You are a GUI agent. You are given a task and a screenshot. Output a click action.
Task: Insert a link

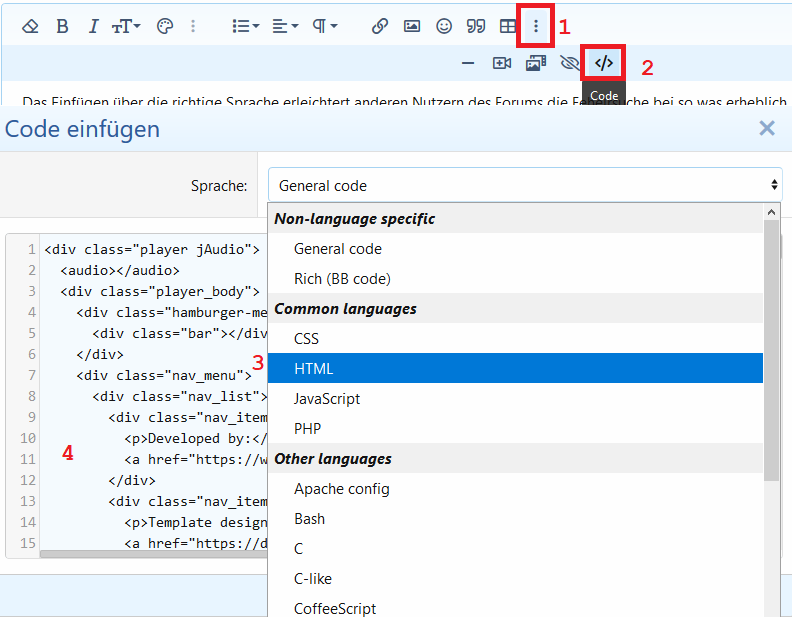click(x=379, y=26)
